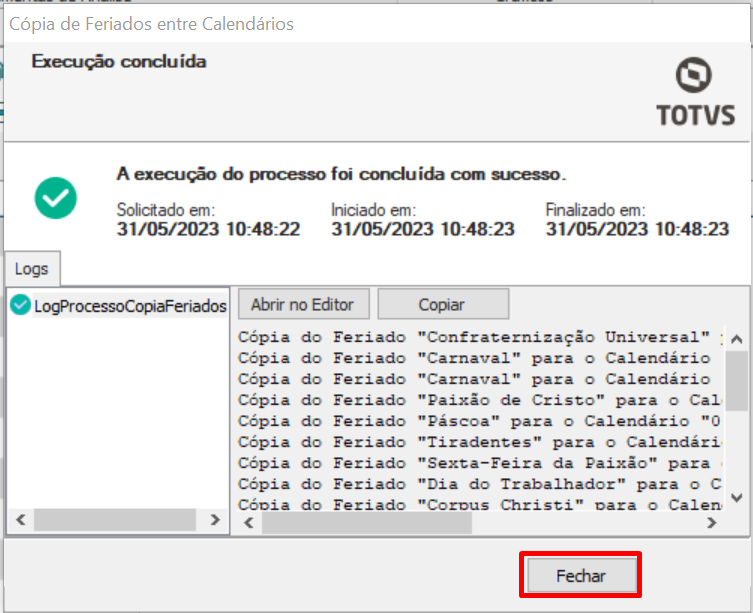753x613 pixels.
Task: Click left arrow under the log list panel
Action: (19, 521)
